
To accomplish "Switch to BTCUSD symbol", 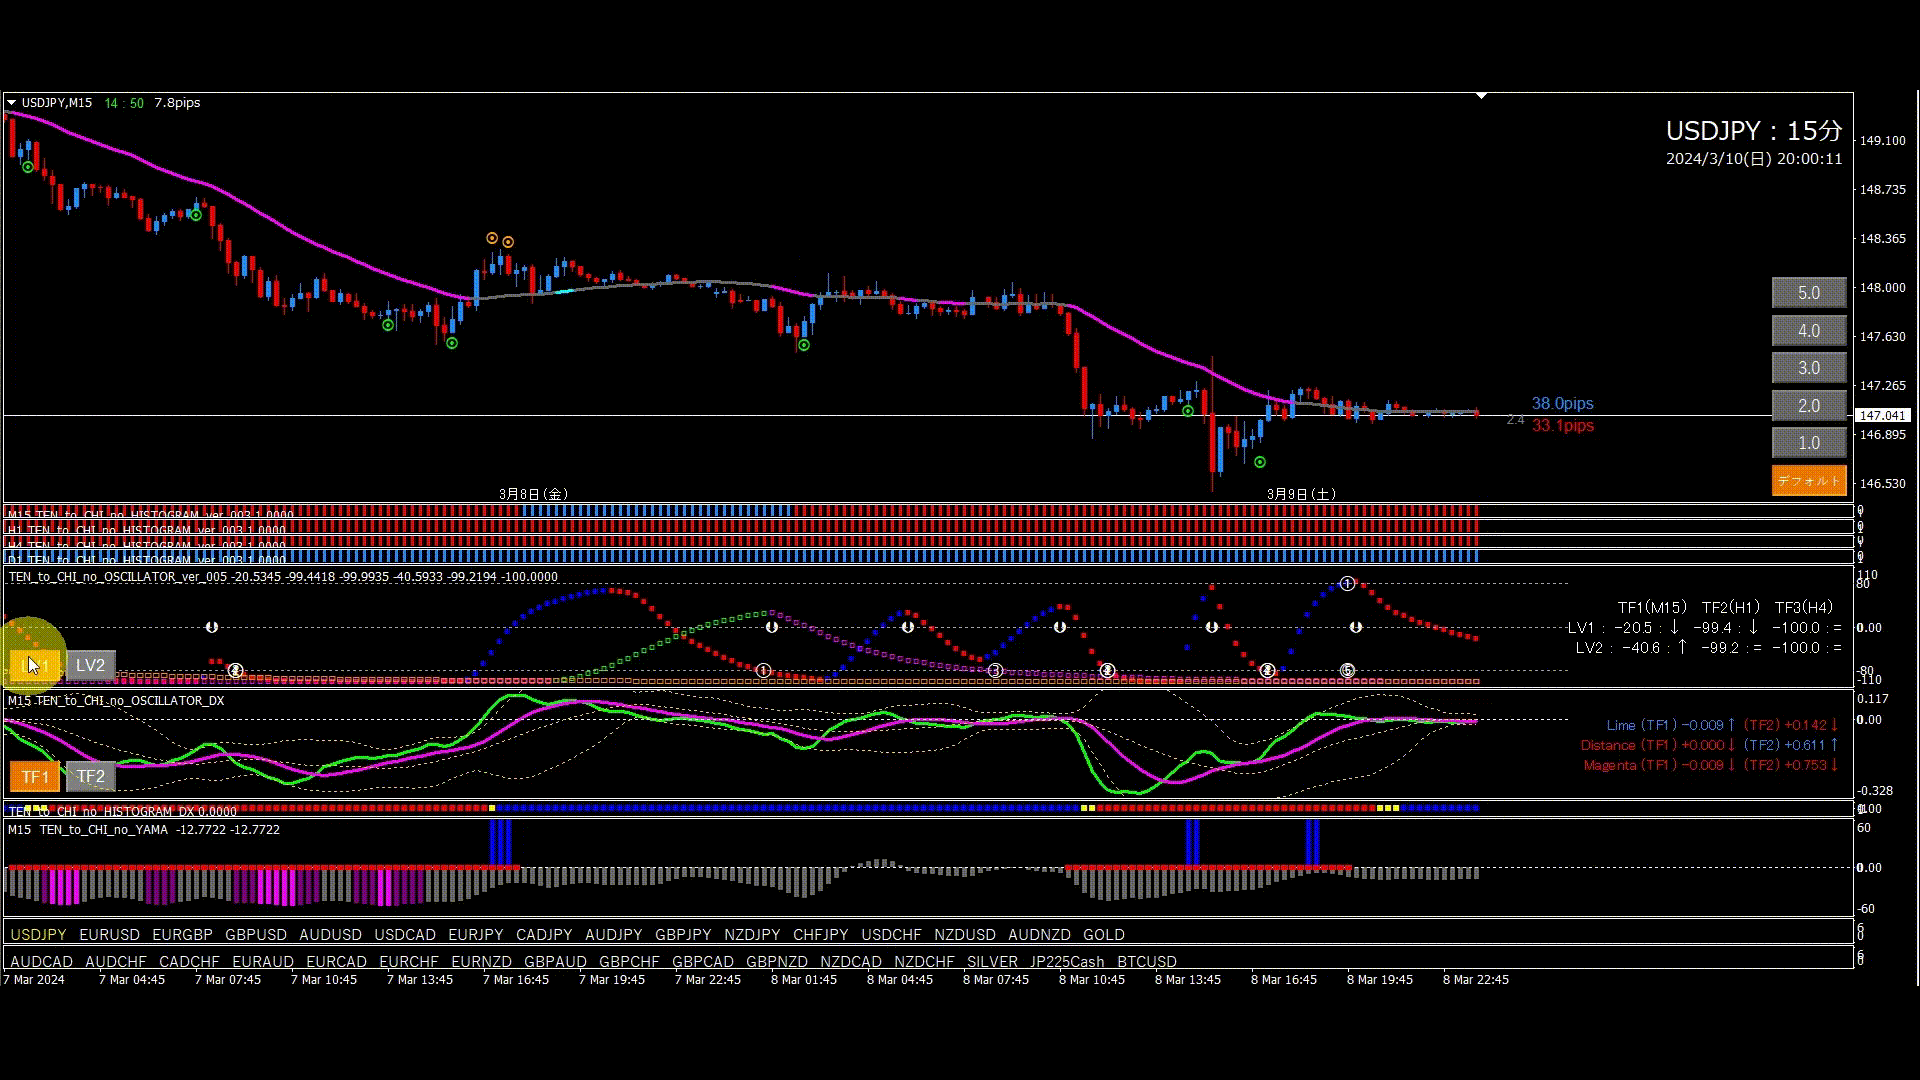I will pos(1146,962).
